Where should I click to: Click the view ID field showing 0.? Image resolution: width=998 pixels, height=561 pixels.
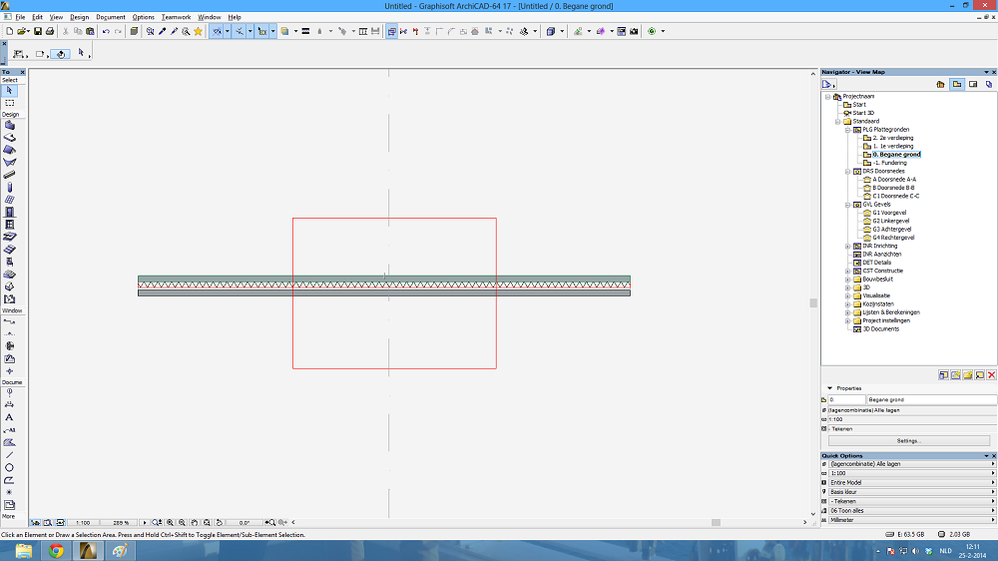847,400
